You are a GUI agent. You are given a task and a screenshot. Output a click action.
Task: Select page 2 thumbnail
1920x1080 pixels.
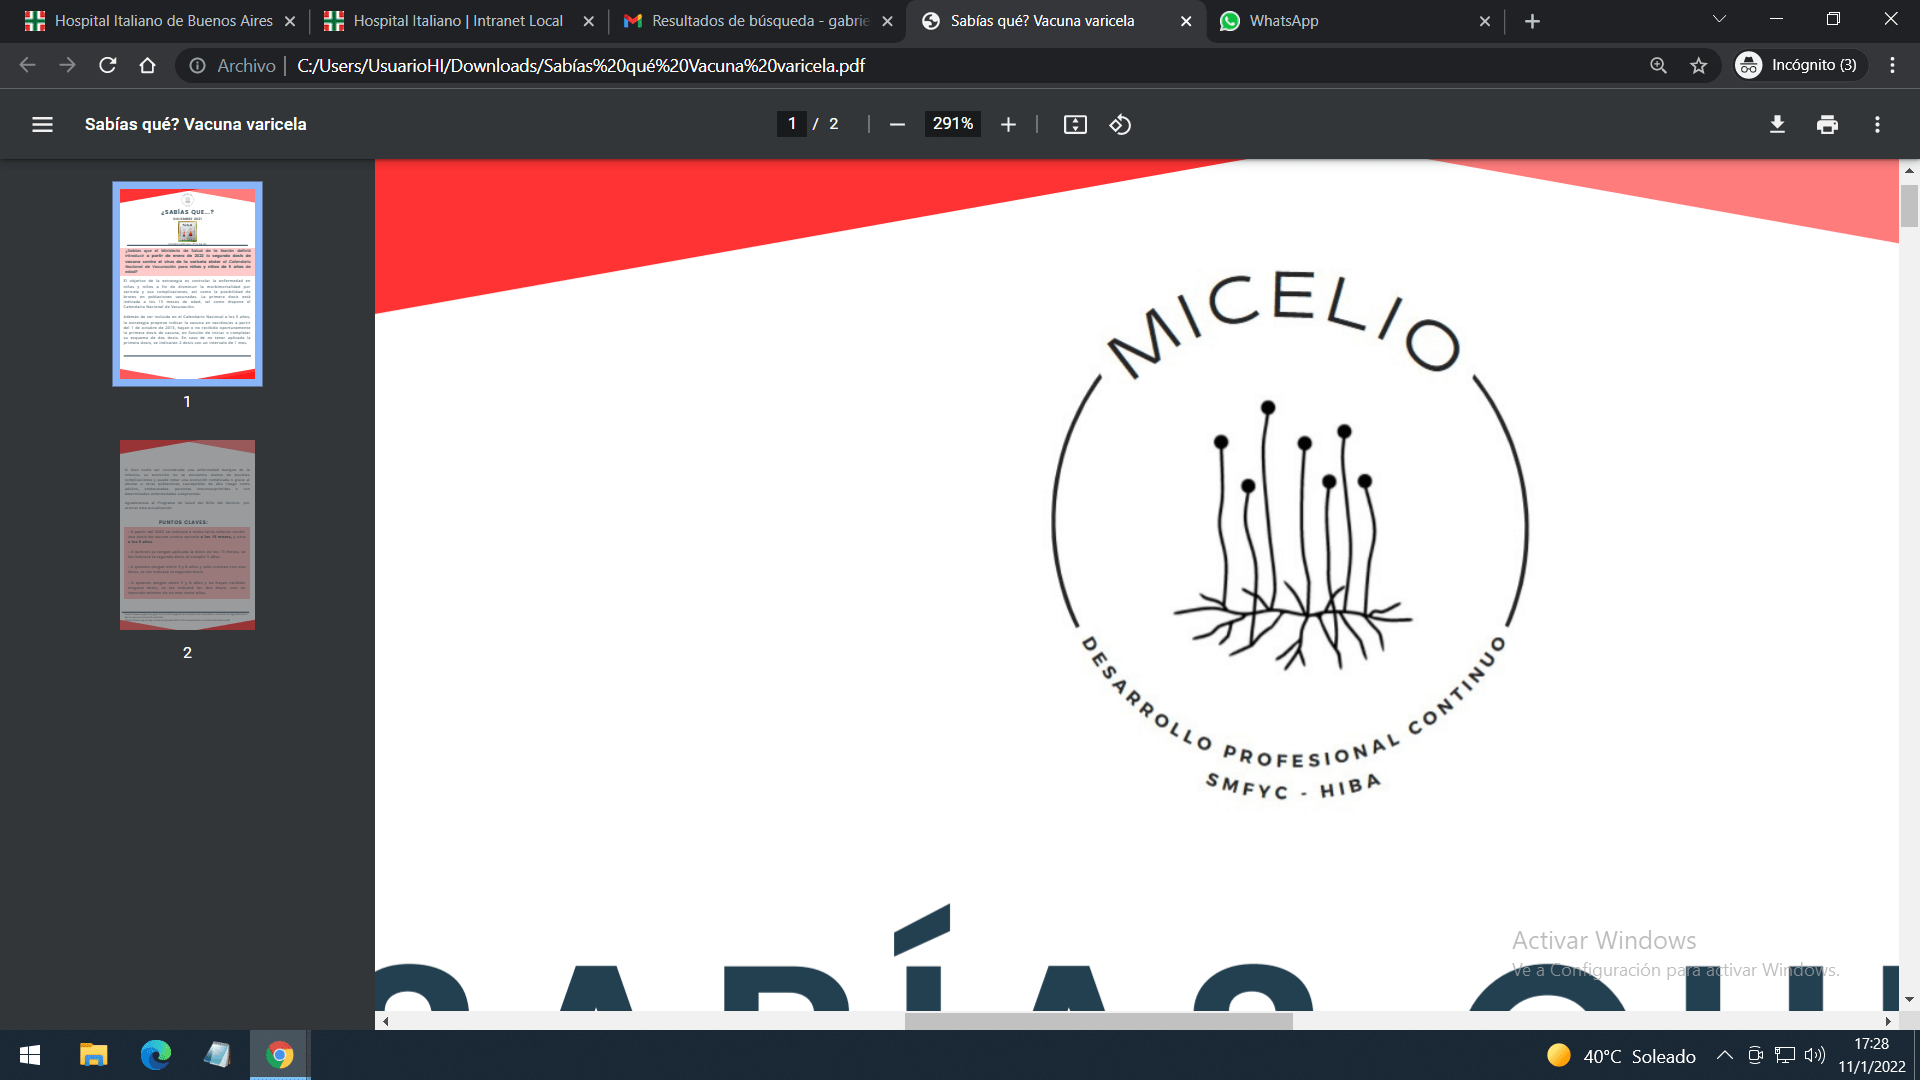pyautogui.click(x=187, y=535)
